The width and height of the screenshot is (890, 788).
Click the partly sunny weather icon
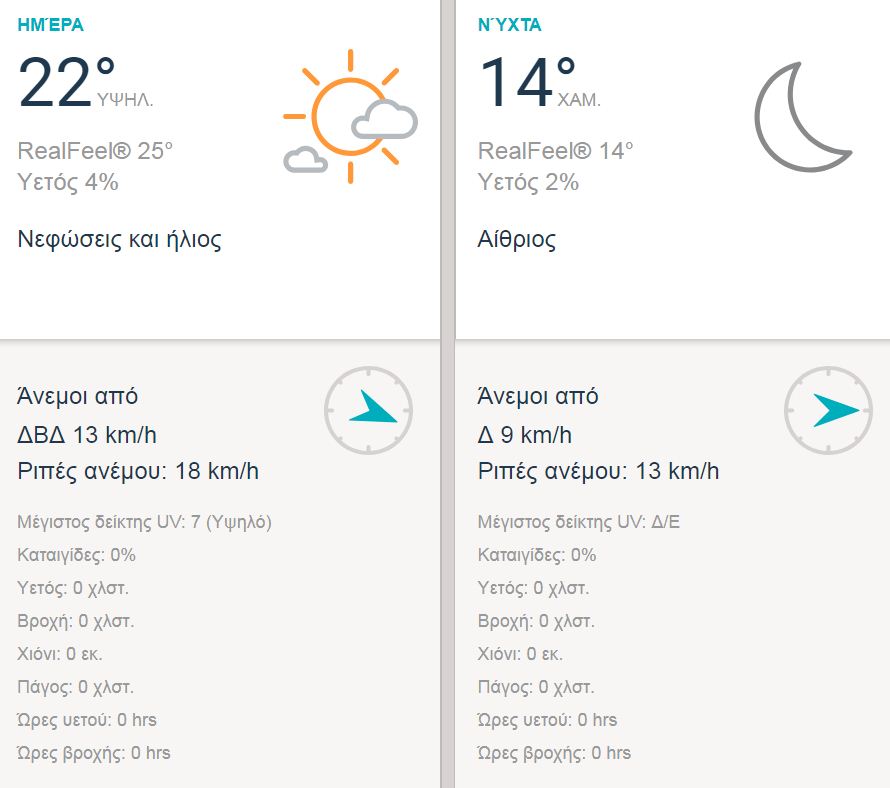[349, 117]
